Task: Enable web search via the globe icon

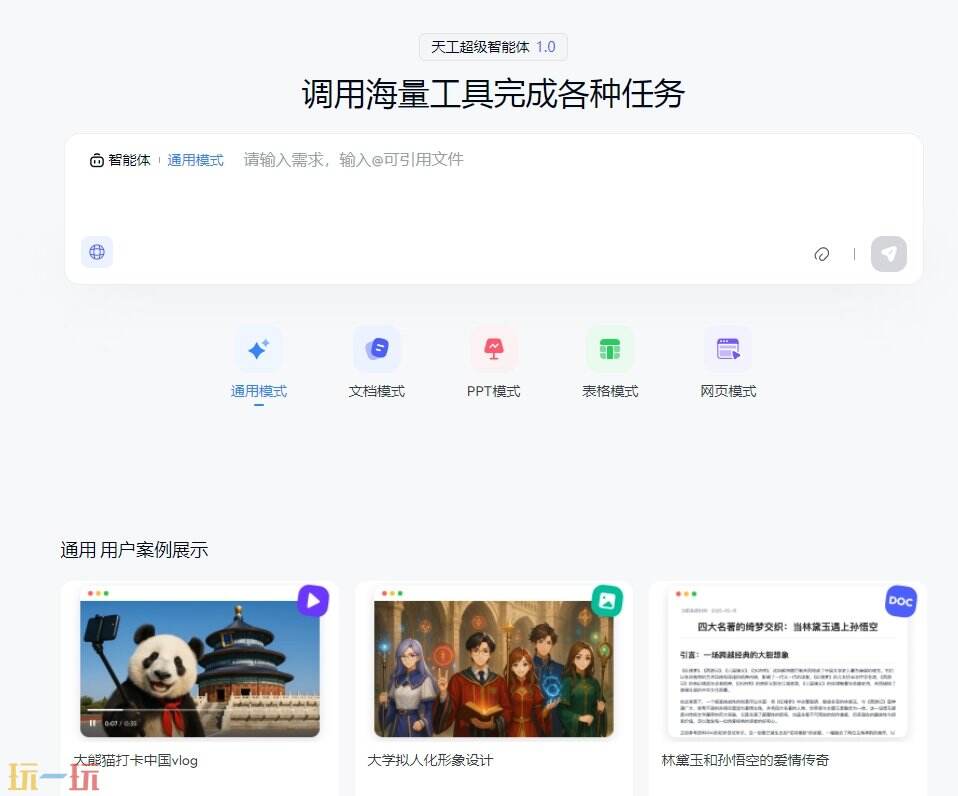Action: pos(96,252)
